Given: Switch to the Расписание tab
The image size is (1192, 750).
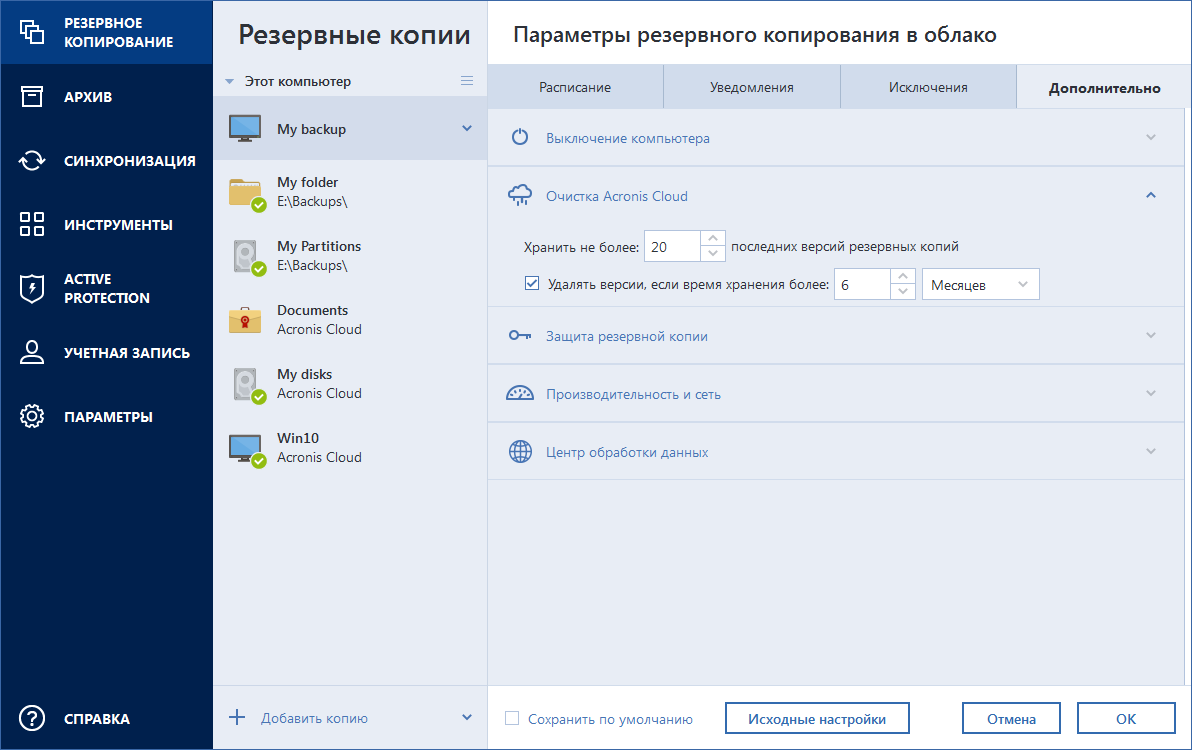Looking at the screenshot, I should pyautogui.click(x=575, y=87).
